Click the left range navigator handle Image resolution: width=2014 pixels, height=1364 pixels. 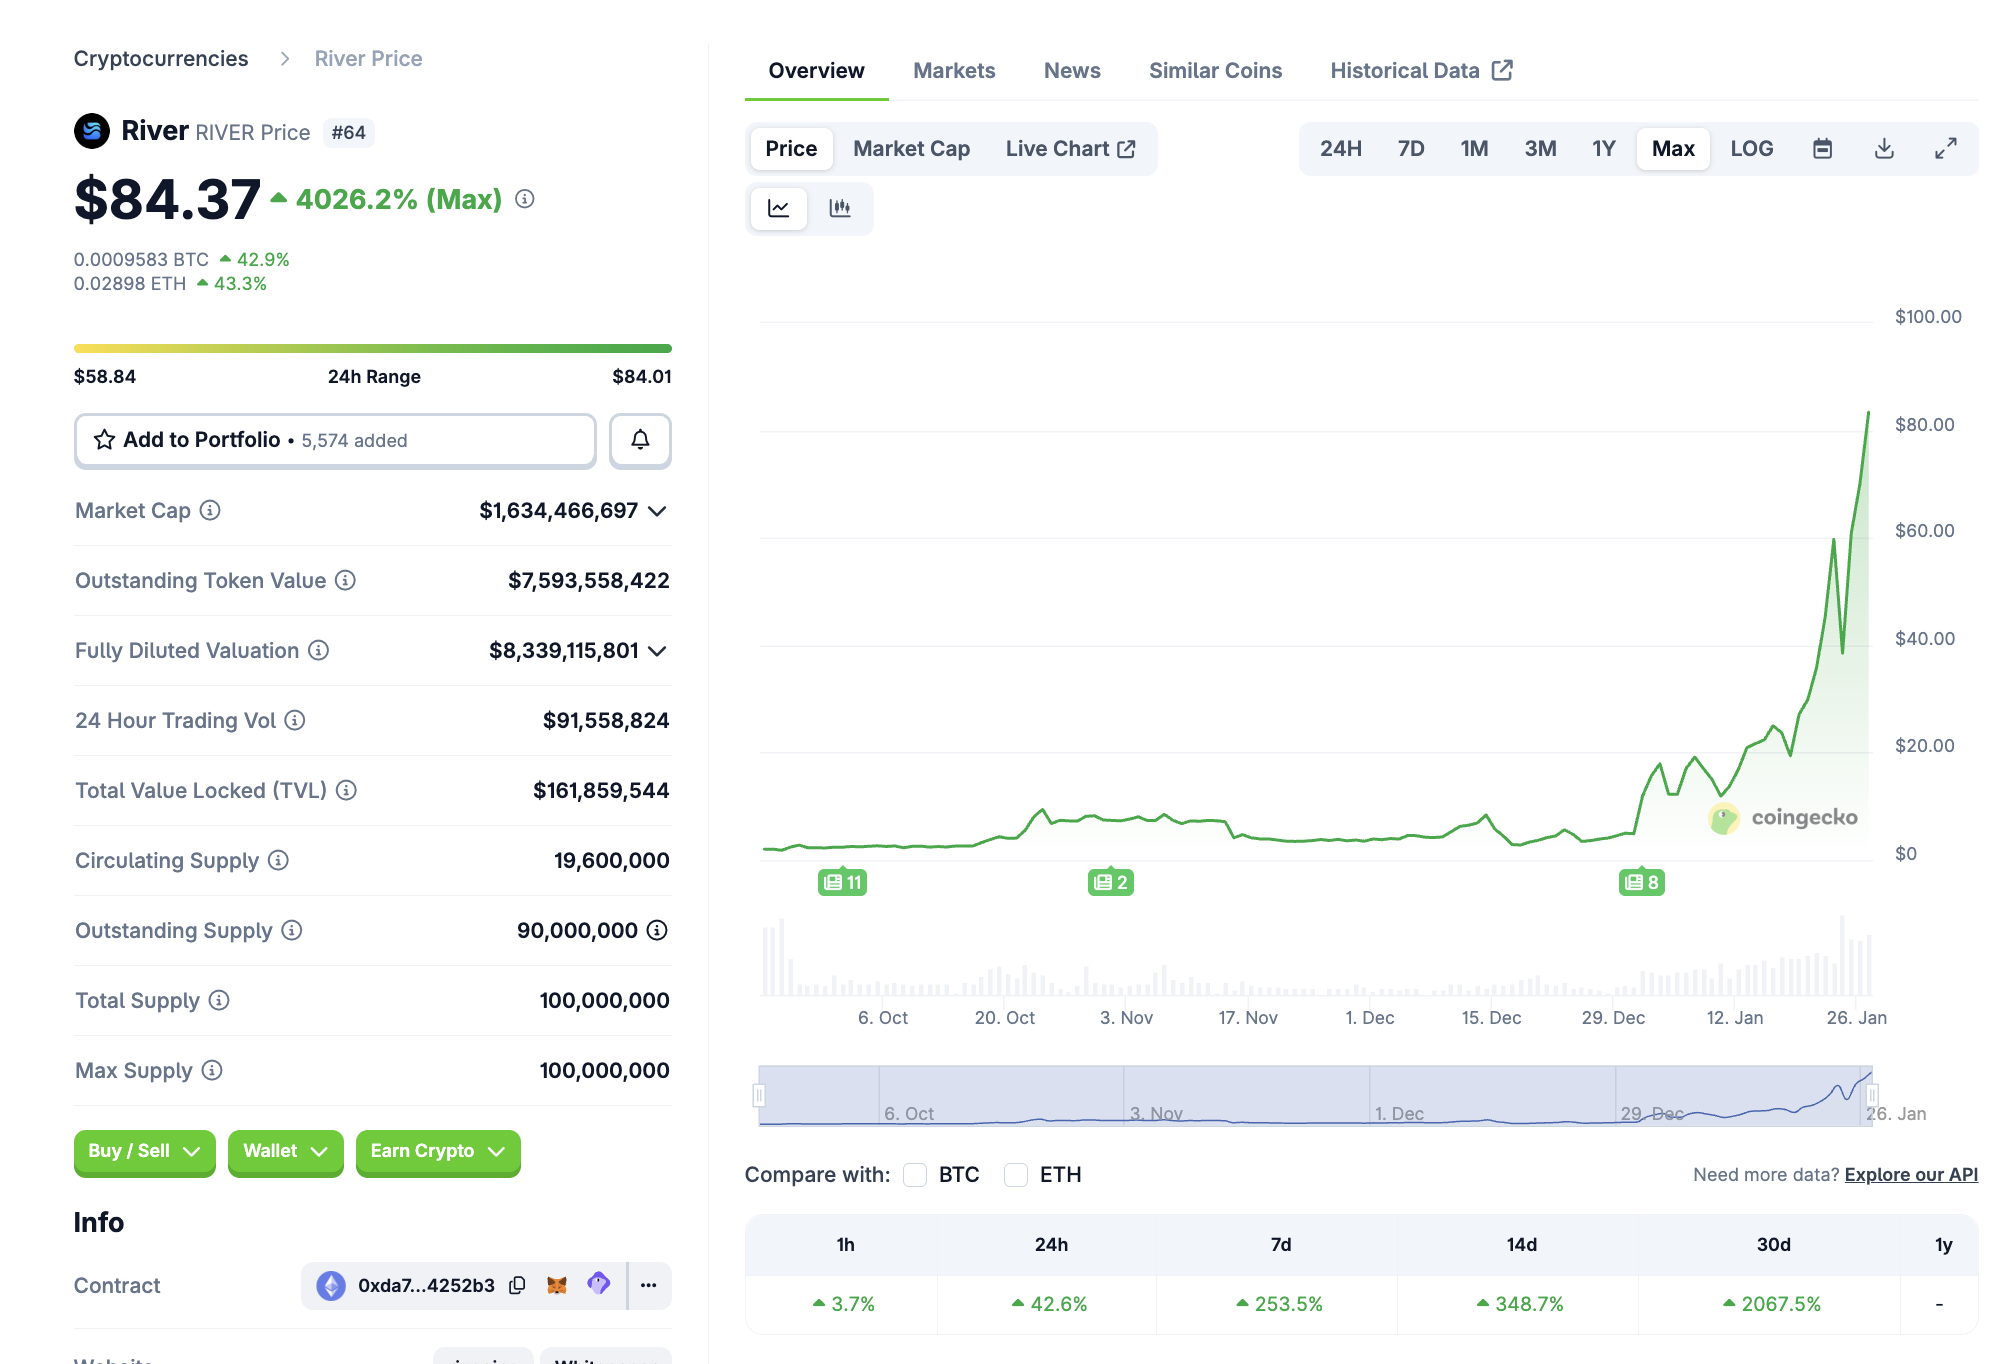pyautogui.click(x=759, y=1096)
